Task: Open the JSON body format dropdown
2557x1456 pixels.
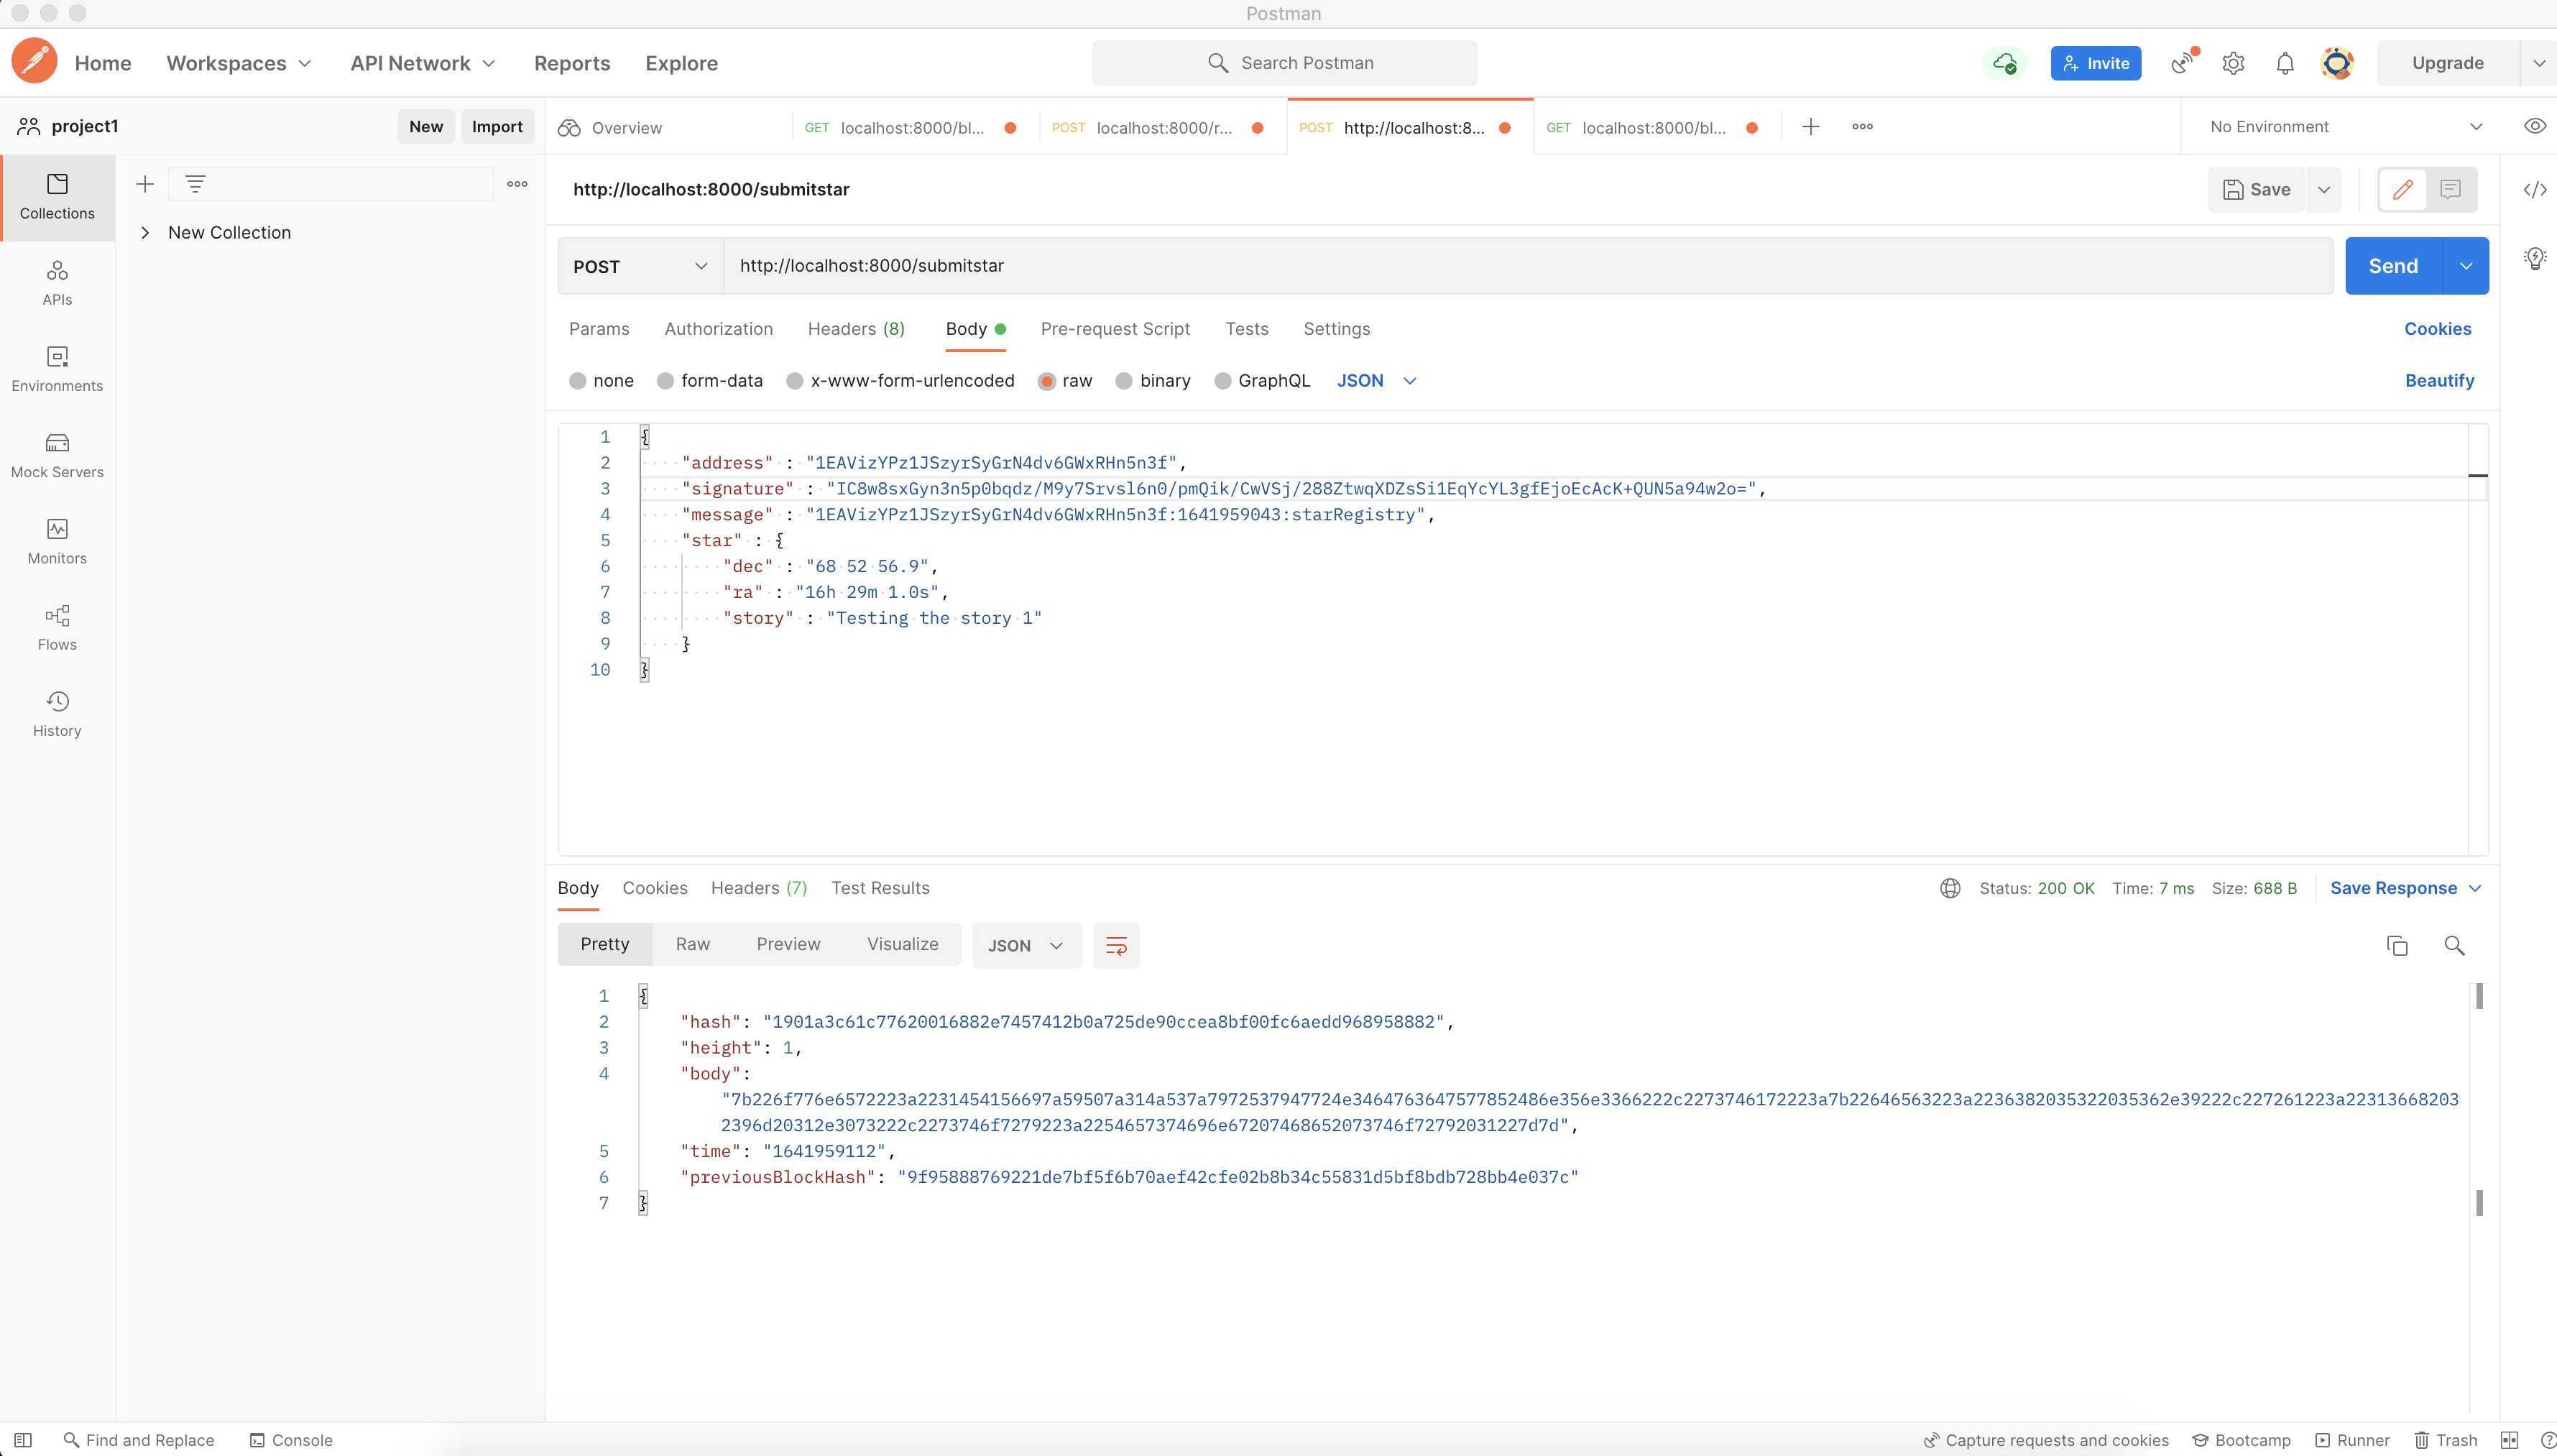Action: tap(1377, 381)
